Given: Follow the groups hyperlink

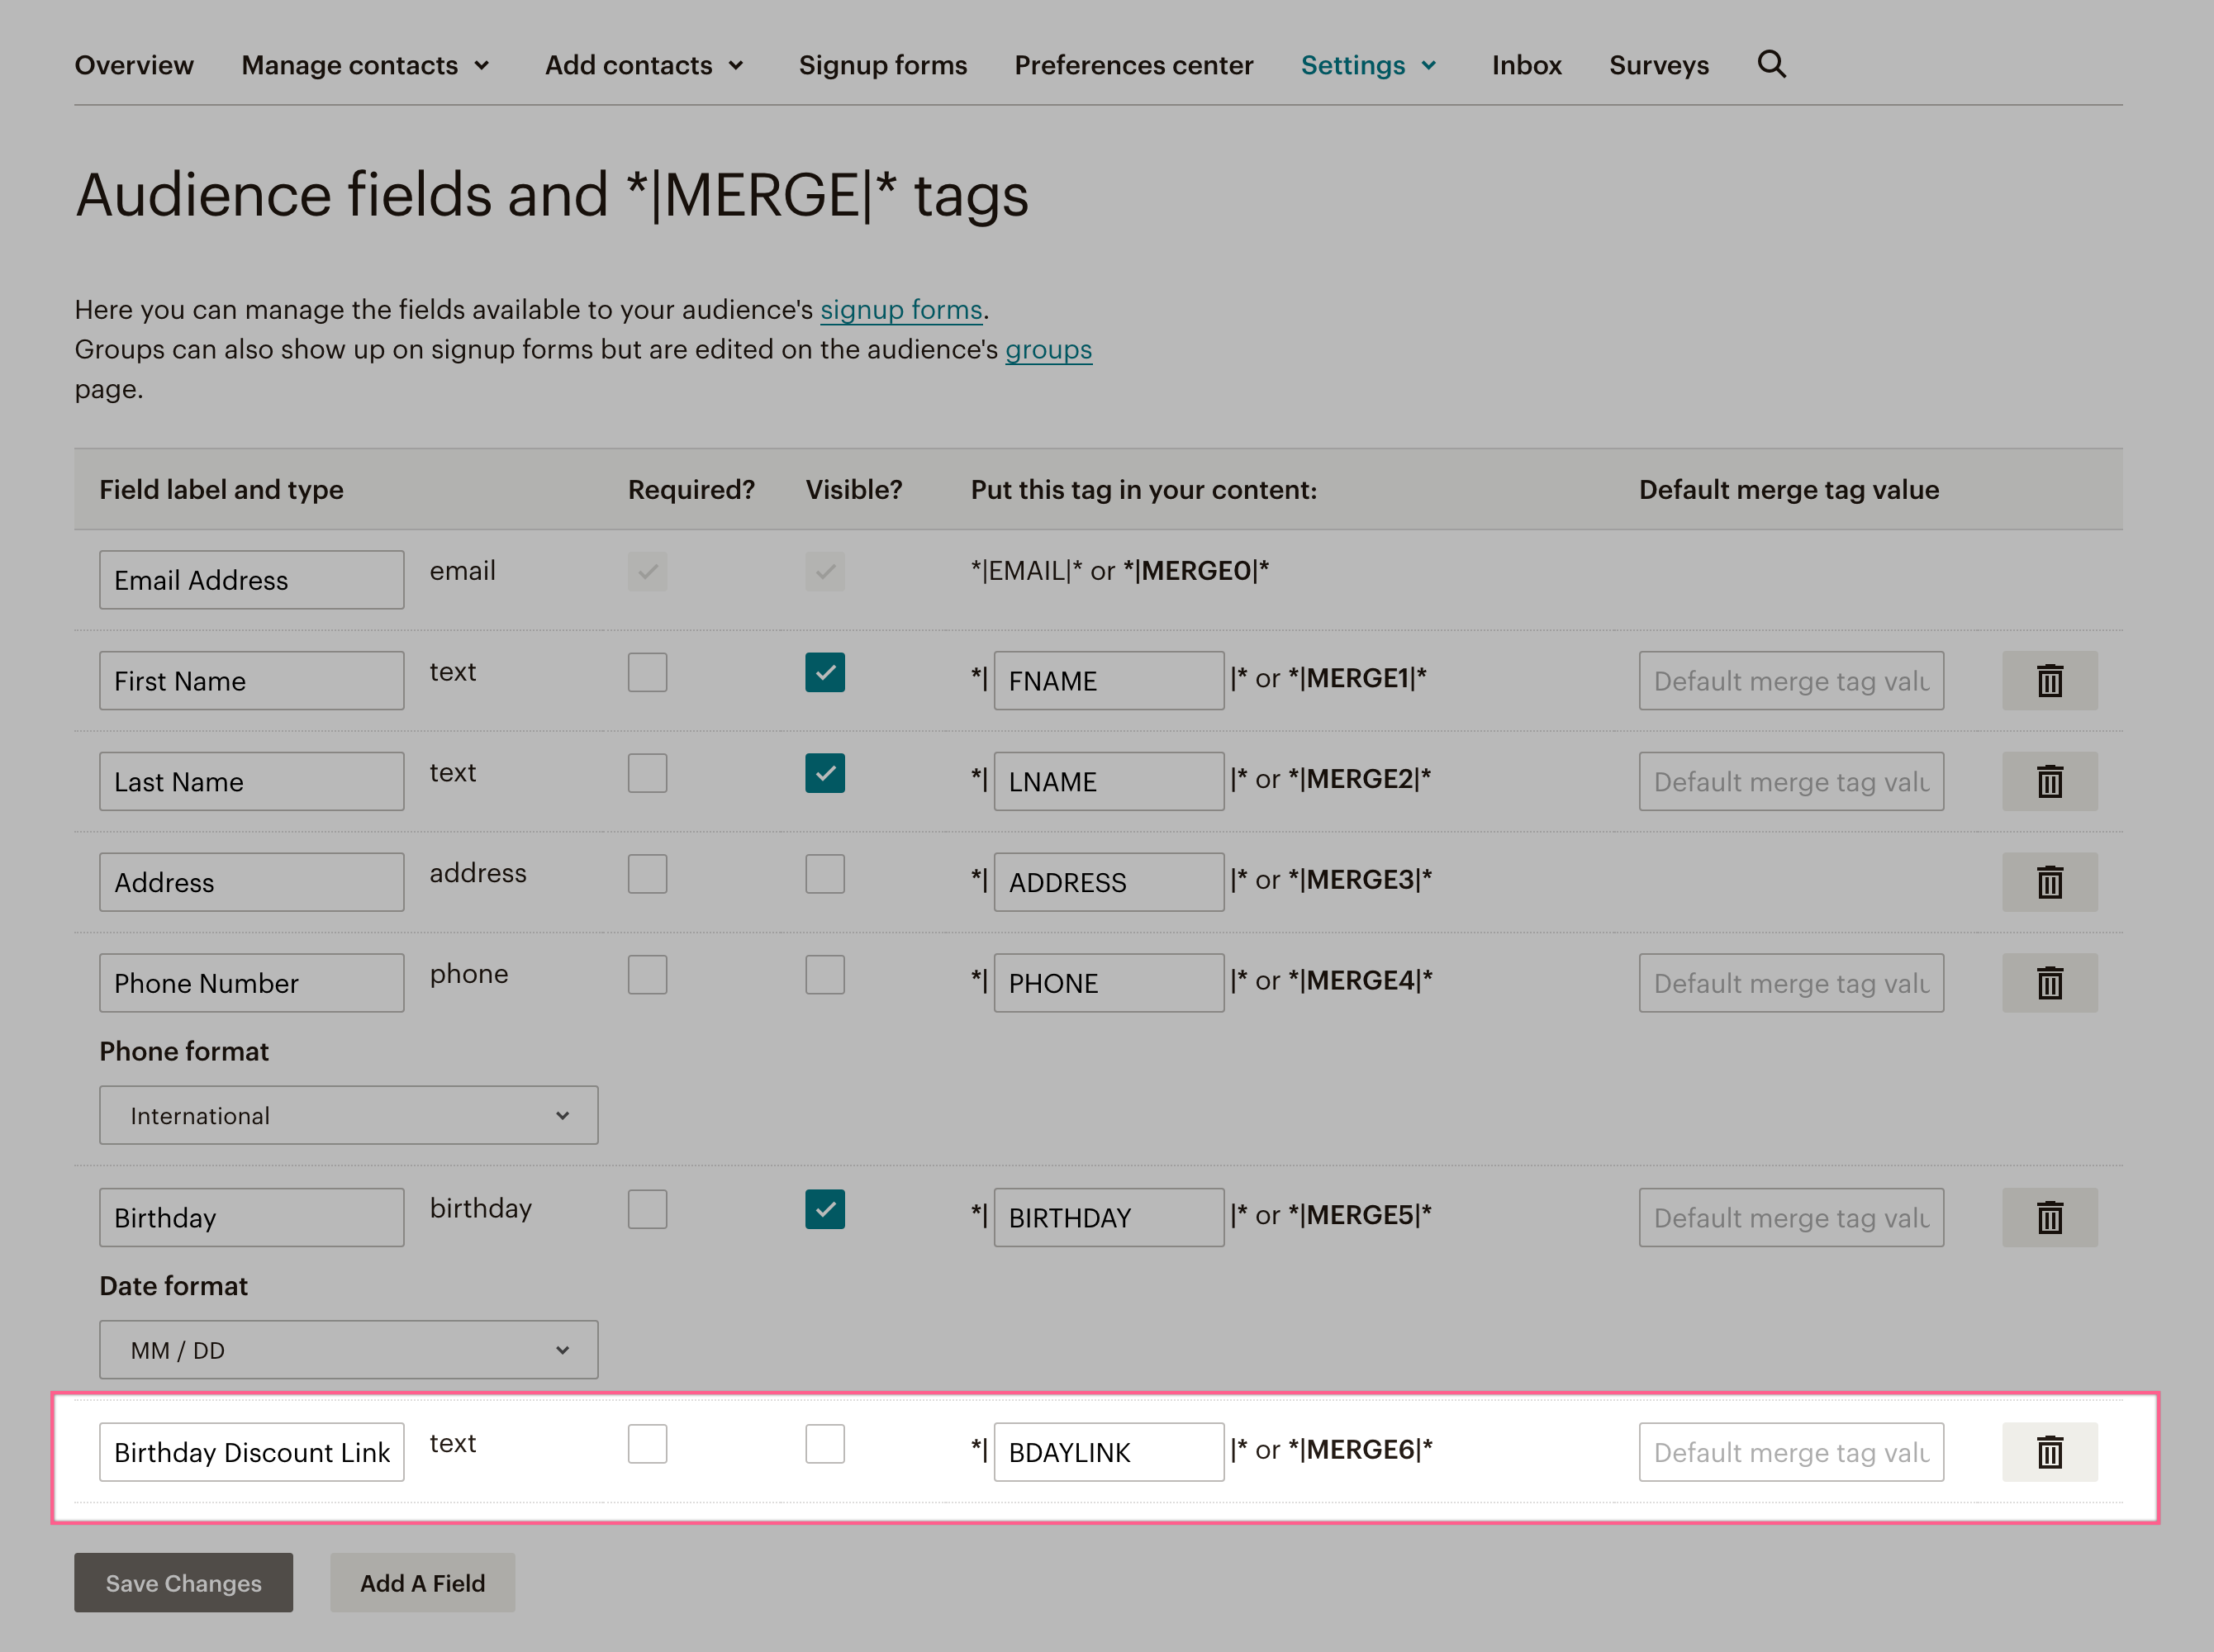Looking at the screenshot, I should tap(1048, 349).
